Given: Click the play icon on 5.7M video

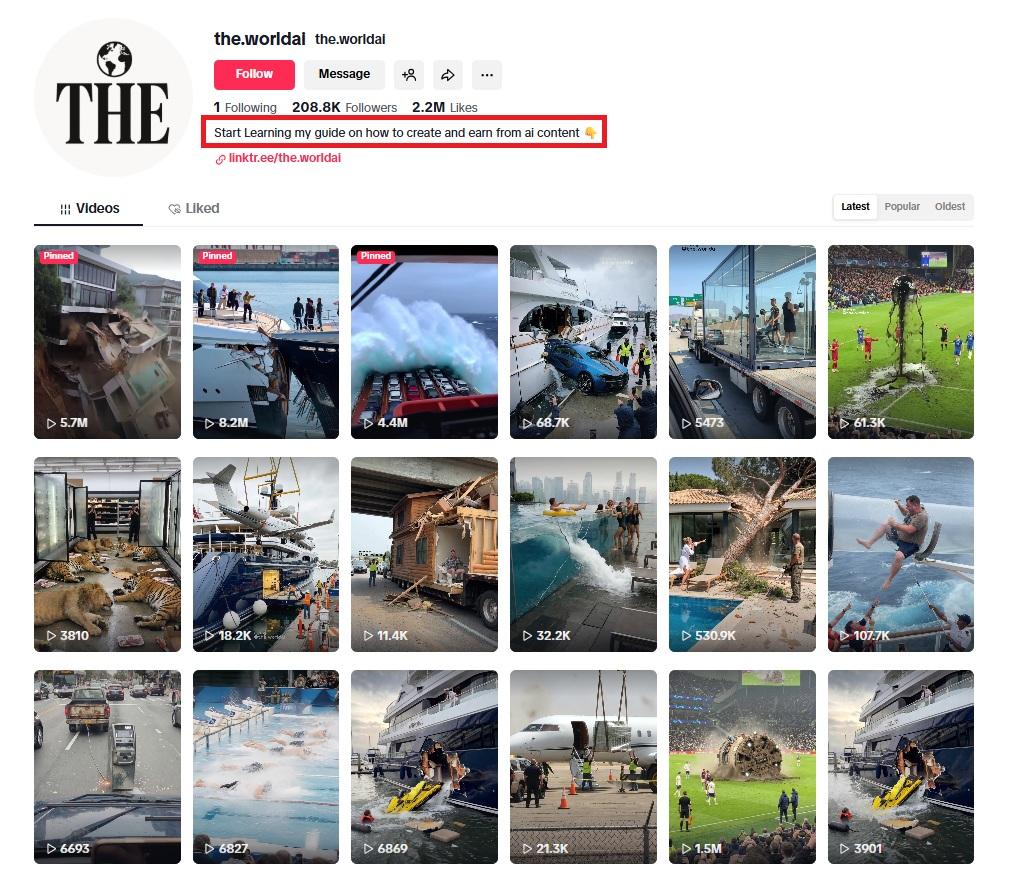Looking at the screenshot, I should pyautogui.click(x=51, y=423).
